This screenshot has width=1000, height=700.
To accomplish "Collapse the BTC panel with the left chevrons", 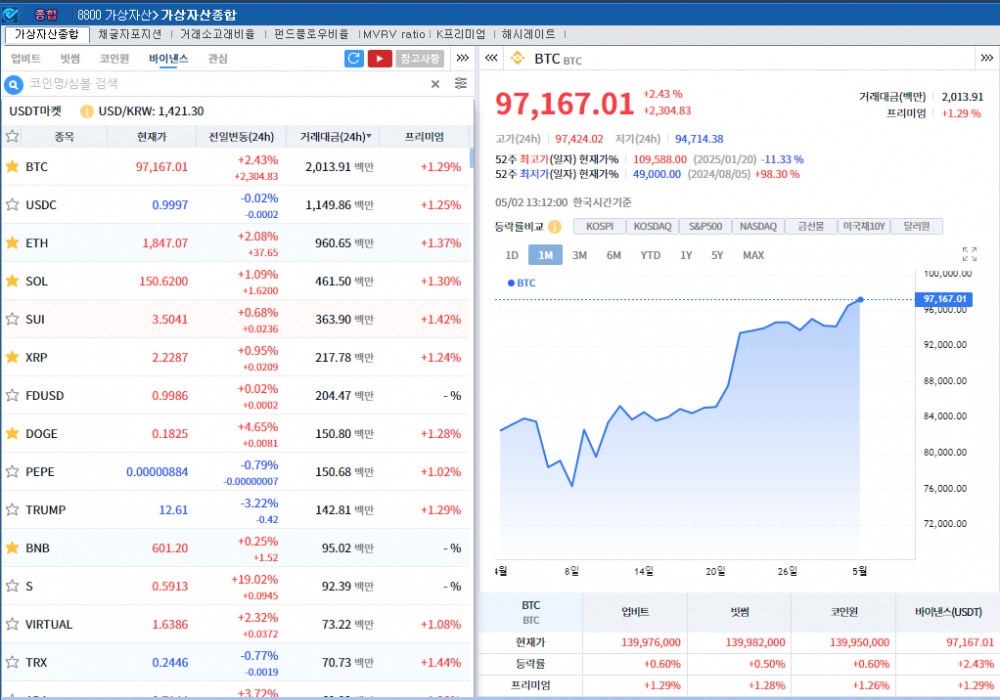I will coord(489,58).
